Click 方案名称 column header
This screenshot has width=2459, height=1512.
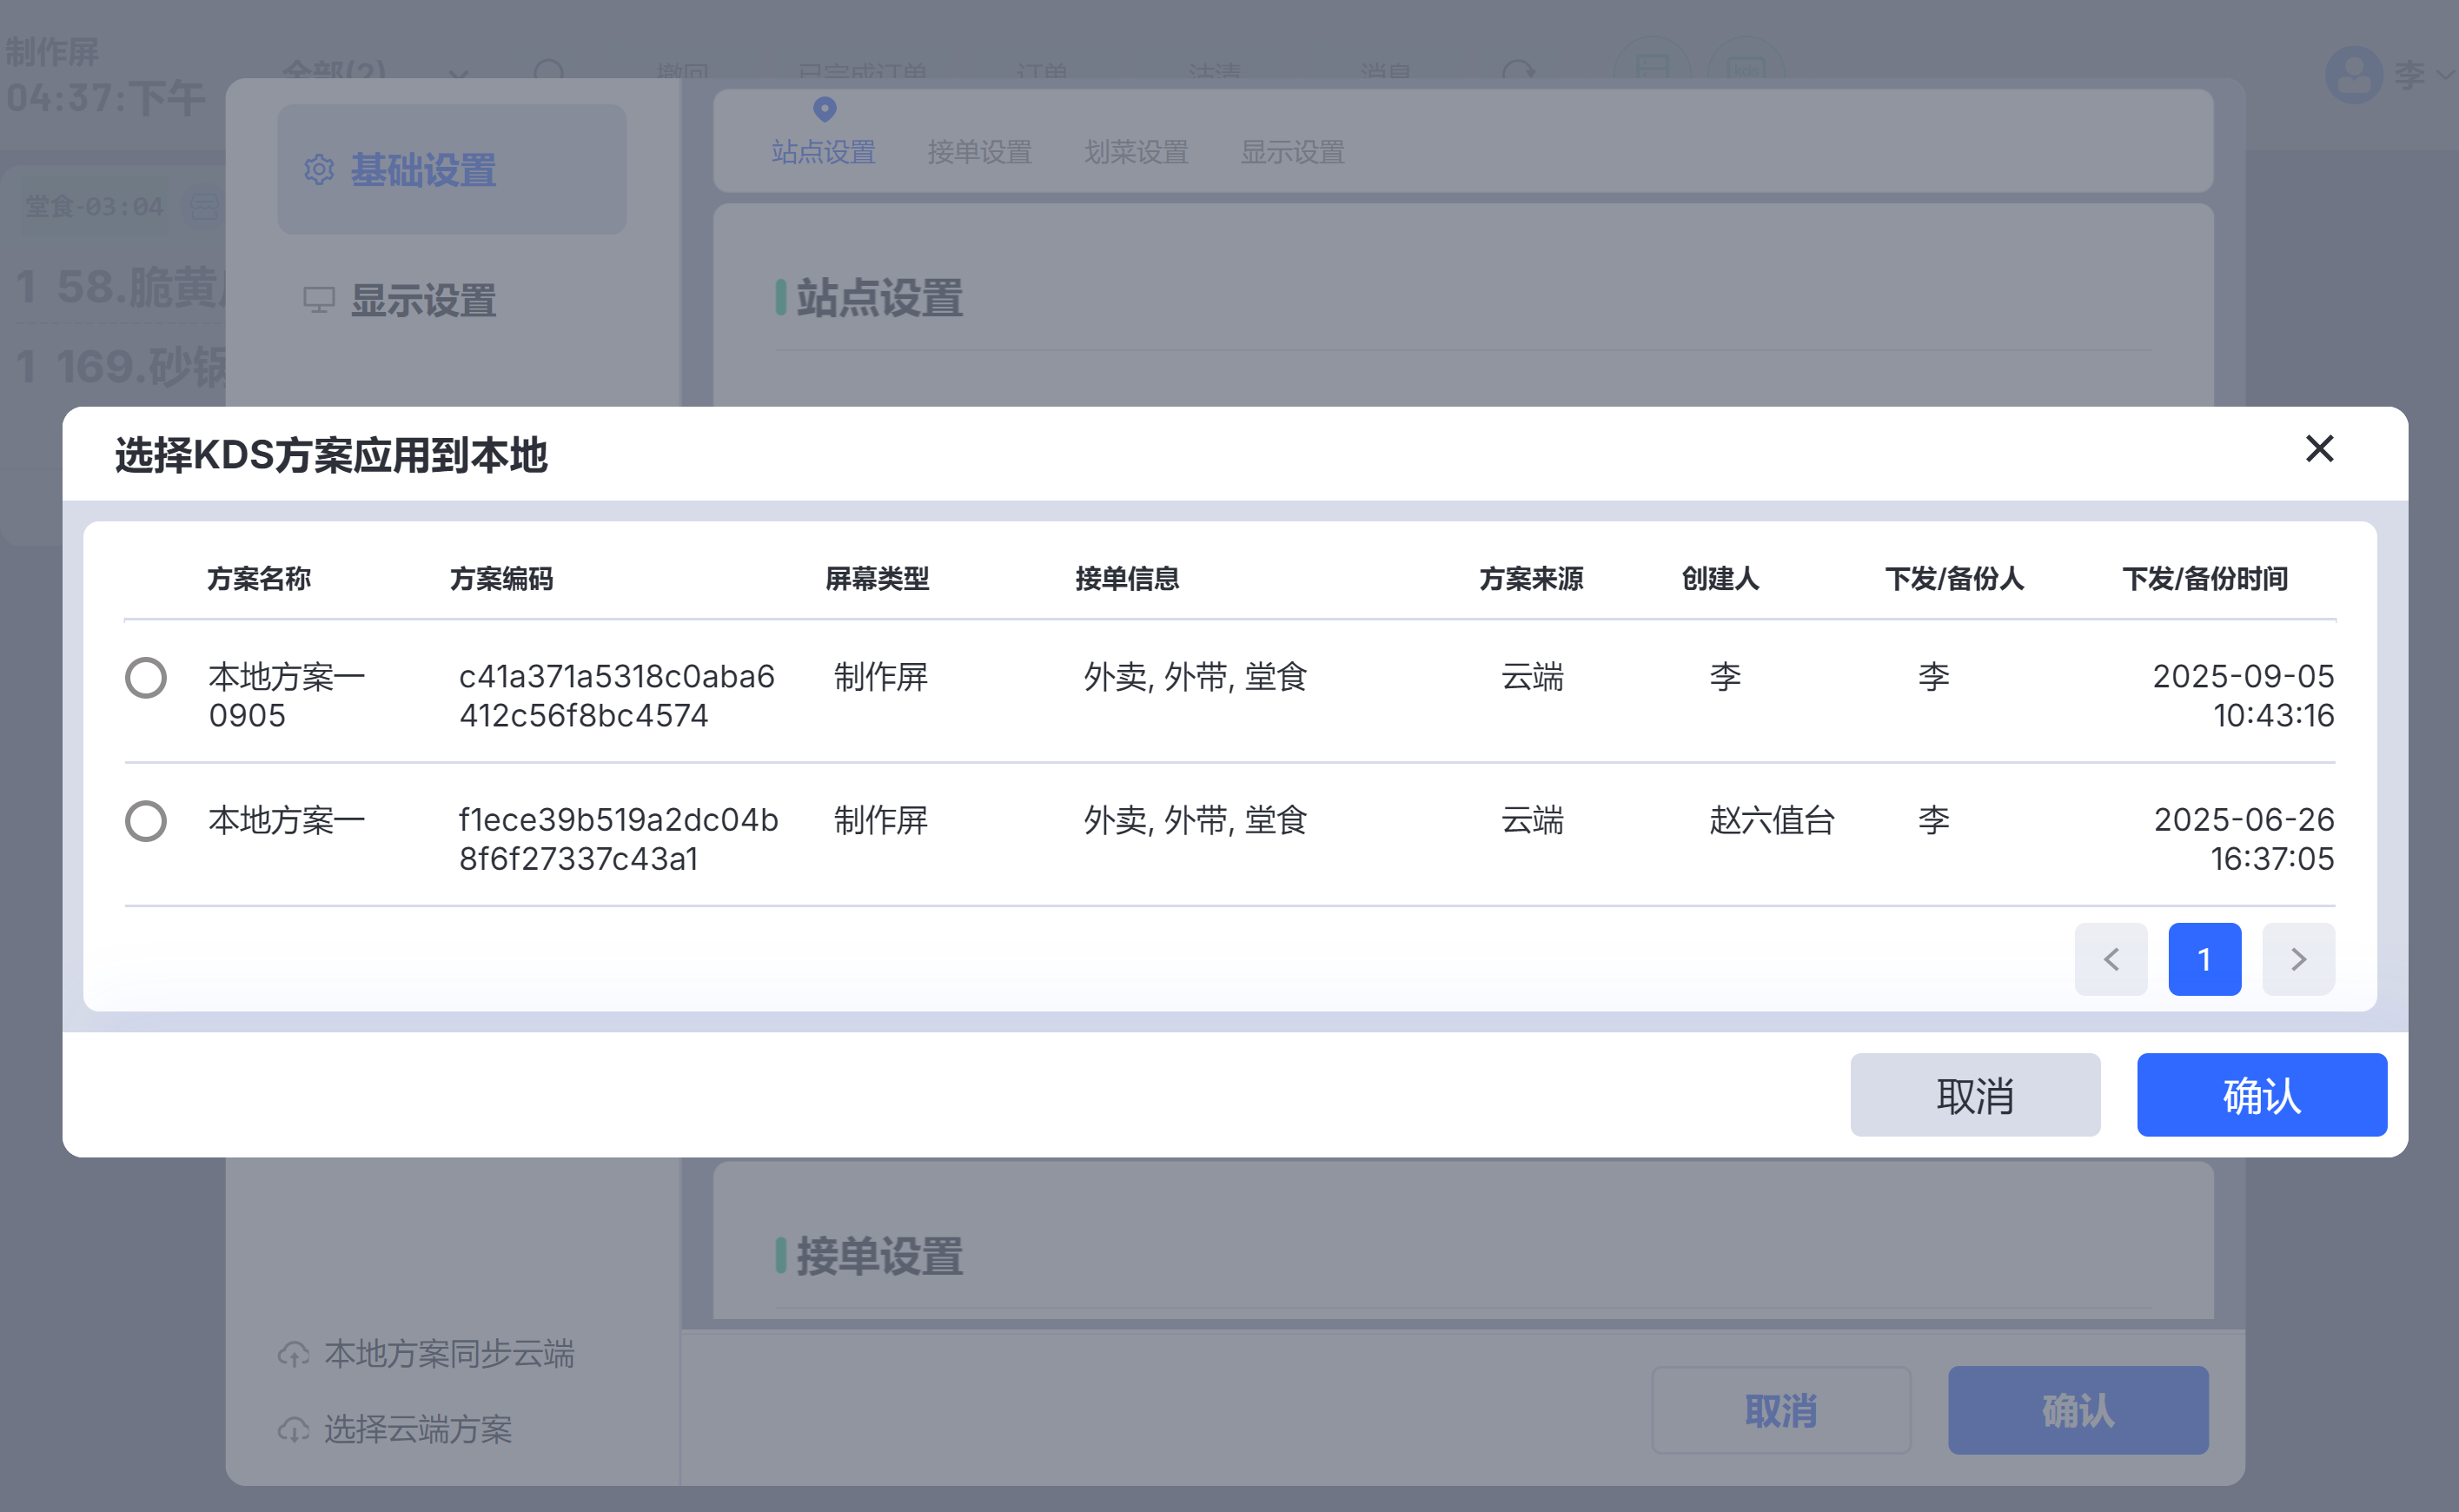[259, 578]
